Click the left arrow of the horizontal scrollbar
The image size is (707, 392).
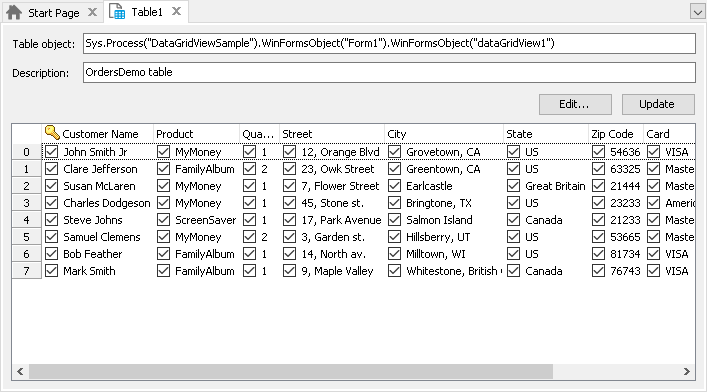20,371
